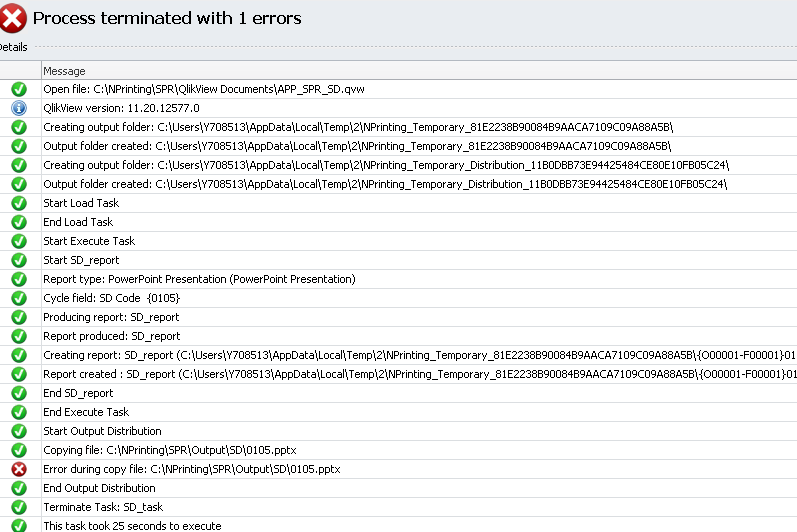Click green check icon beside Start Load Task
Image resolution: width=797 pixels, height=532 pixels.
click(19, 203)
